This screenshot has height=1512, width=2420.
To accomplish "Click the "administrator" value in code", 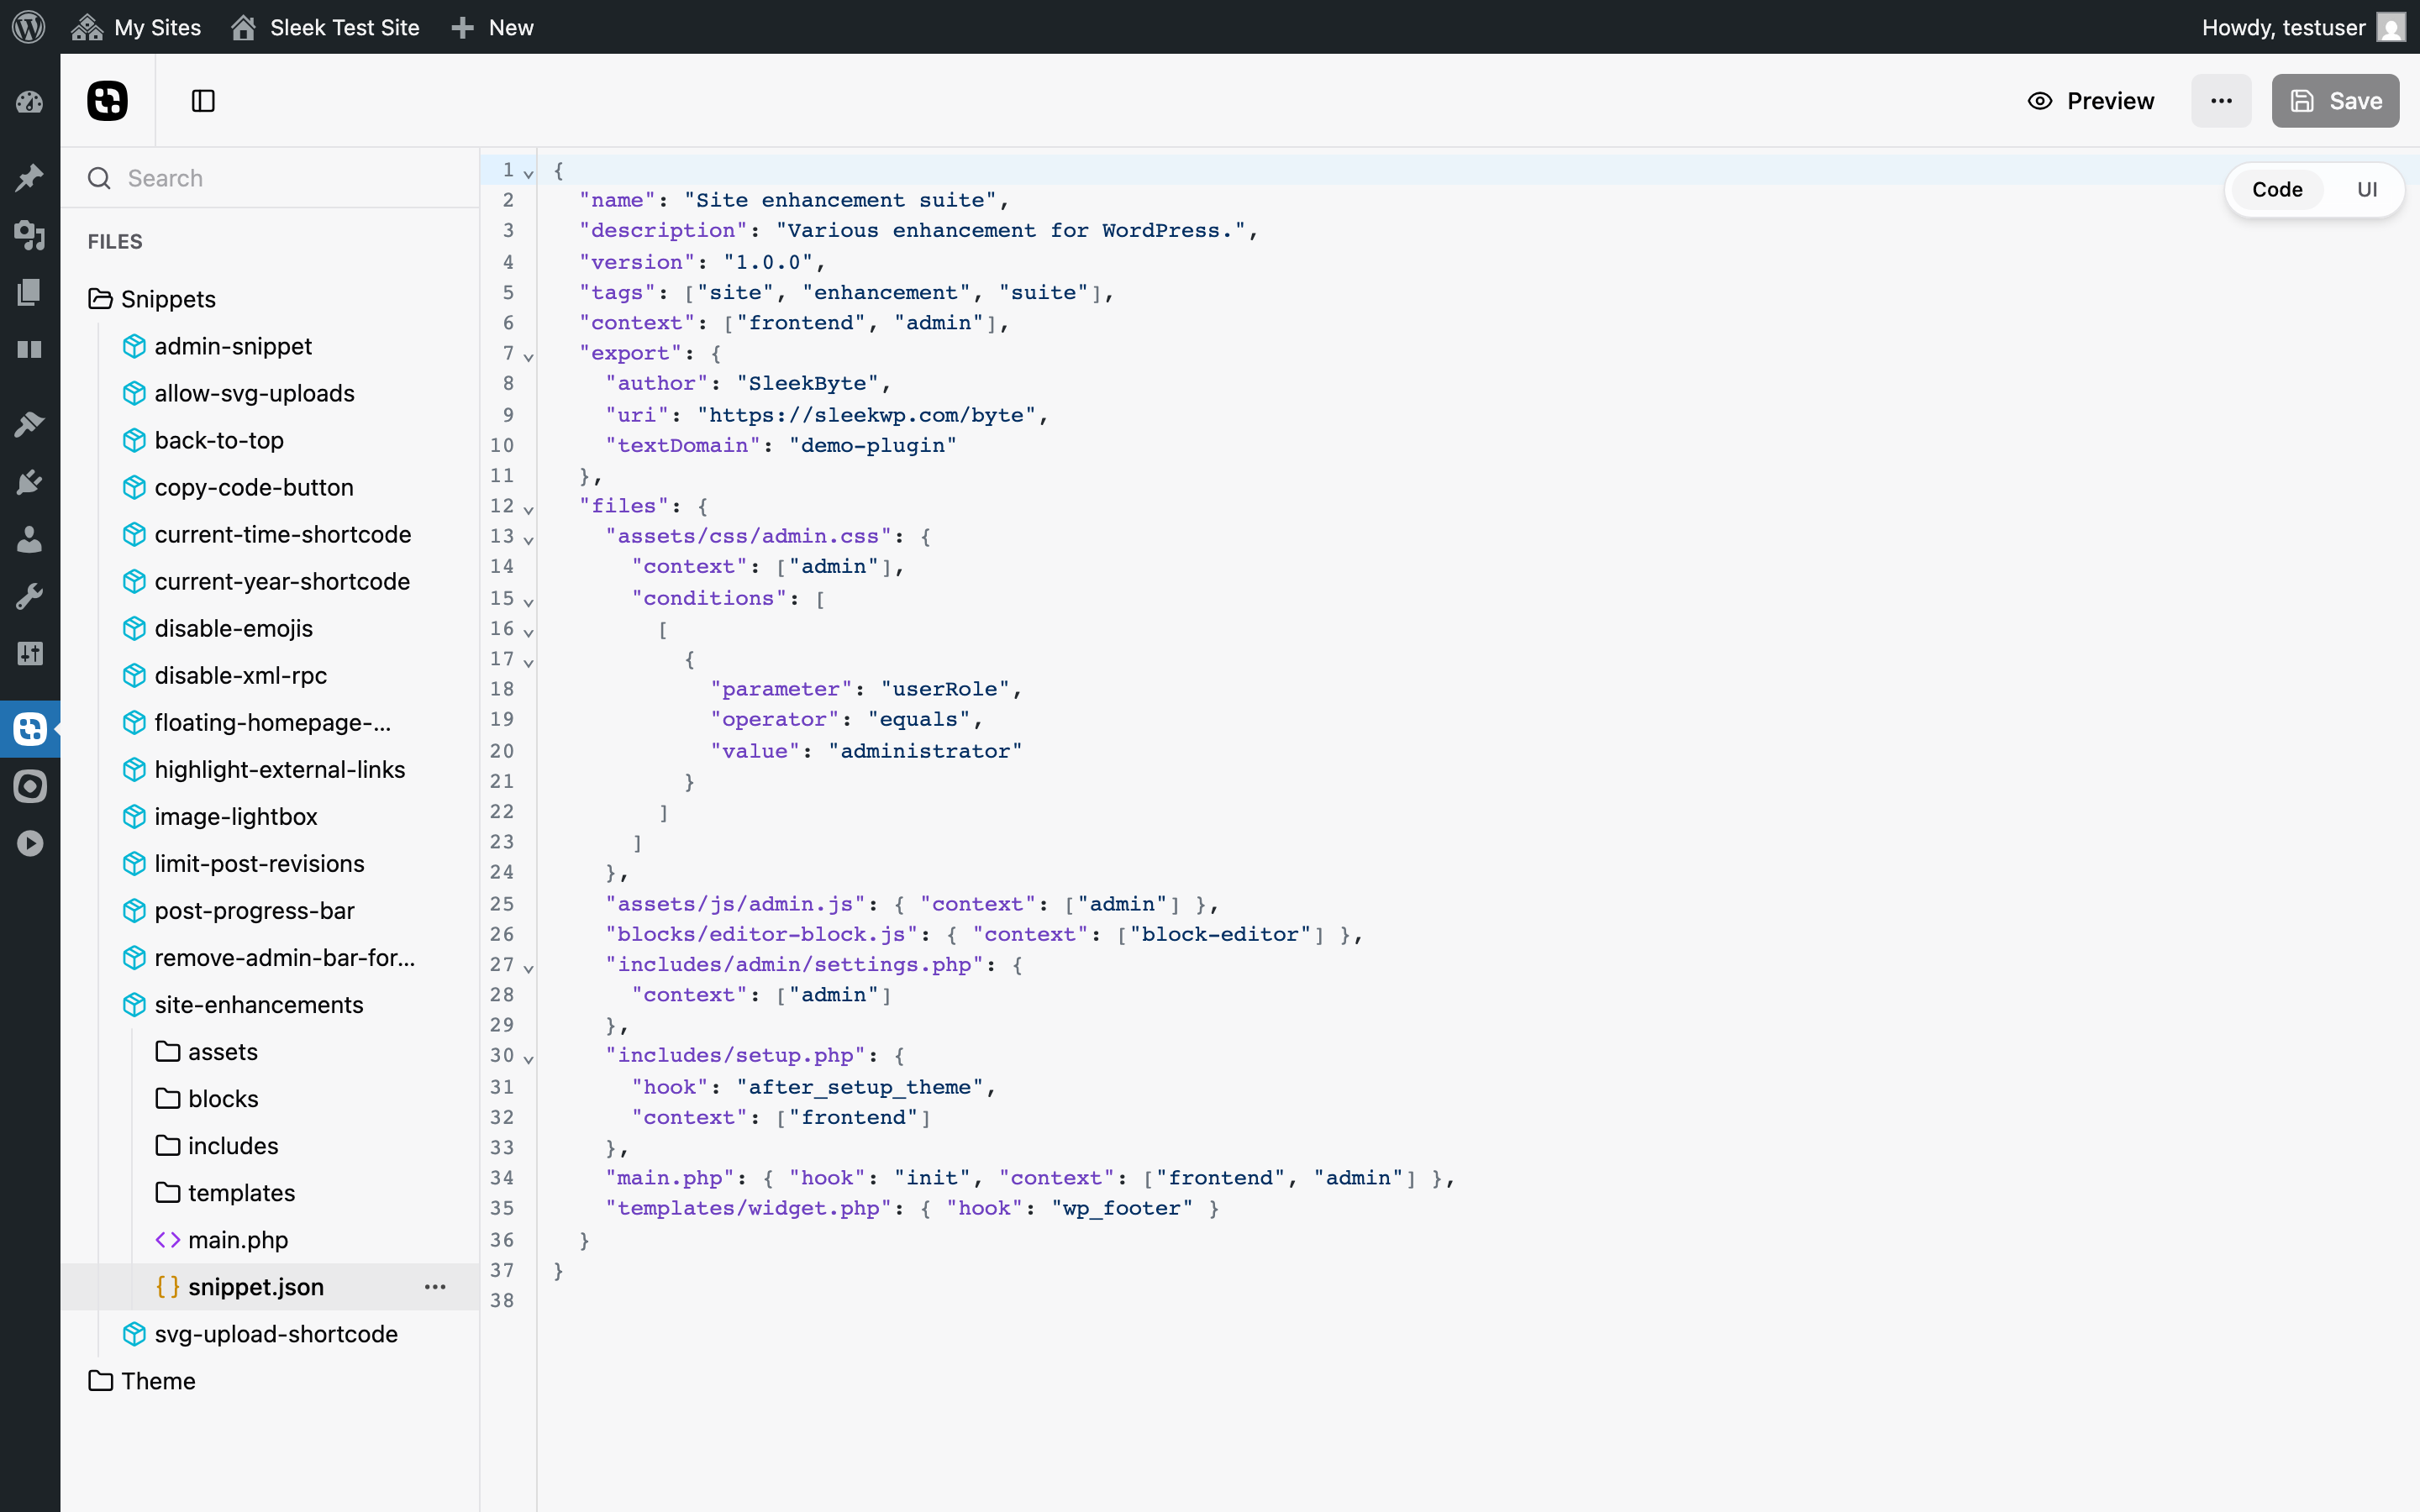I will tap(925, 750).
